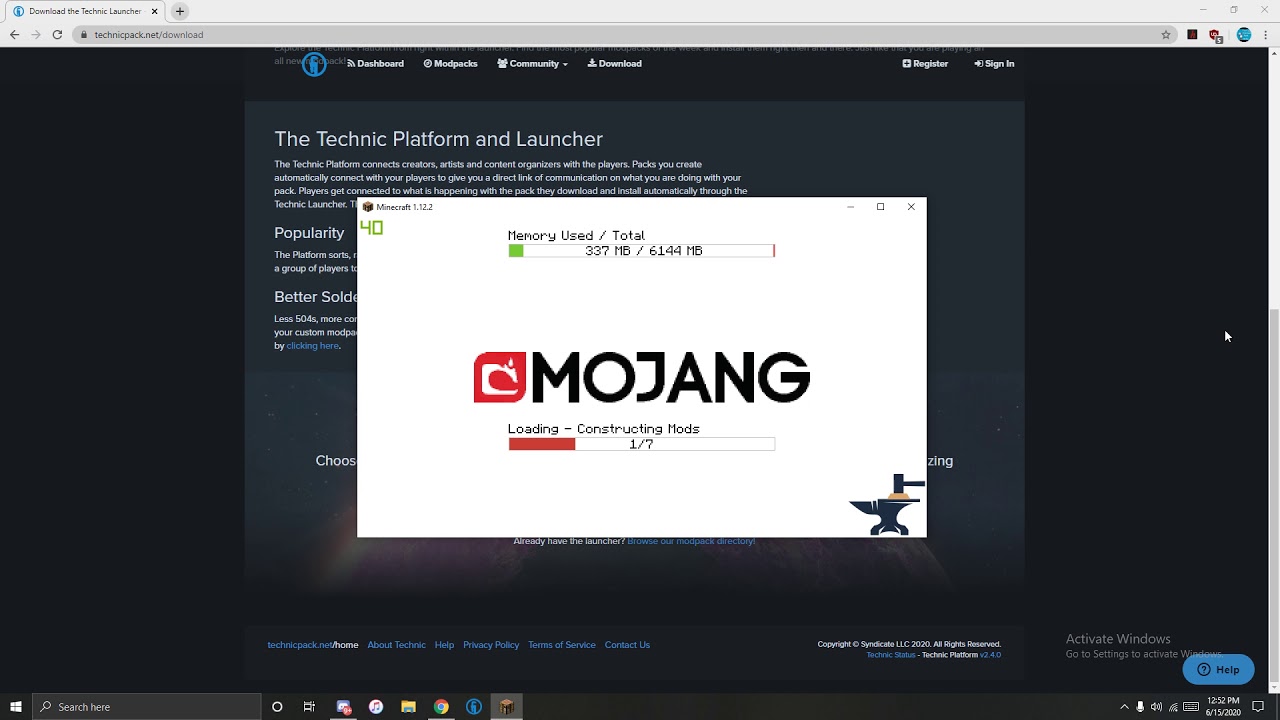Screen dimensions: 1280x720
Task: Open Technic Launcher taskbar icon
Action: pos(474,707)
